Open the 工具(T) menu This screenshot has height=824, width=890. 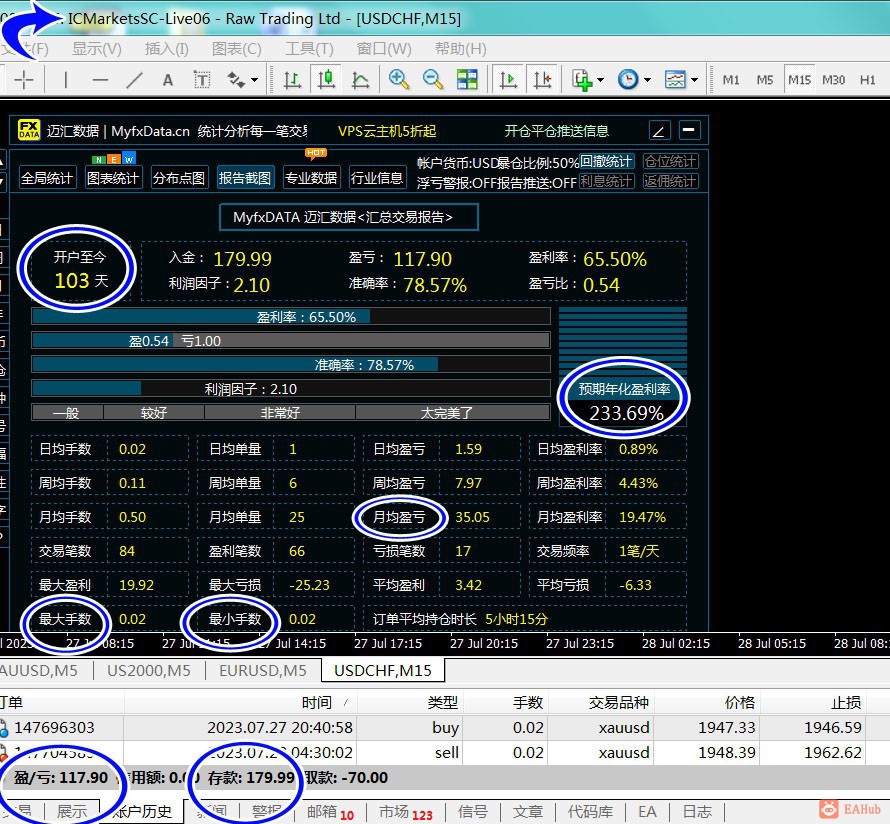(x=309, y=49)
